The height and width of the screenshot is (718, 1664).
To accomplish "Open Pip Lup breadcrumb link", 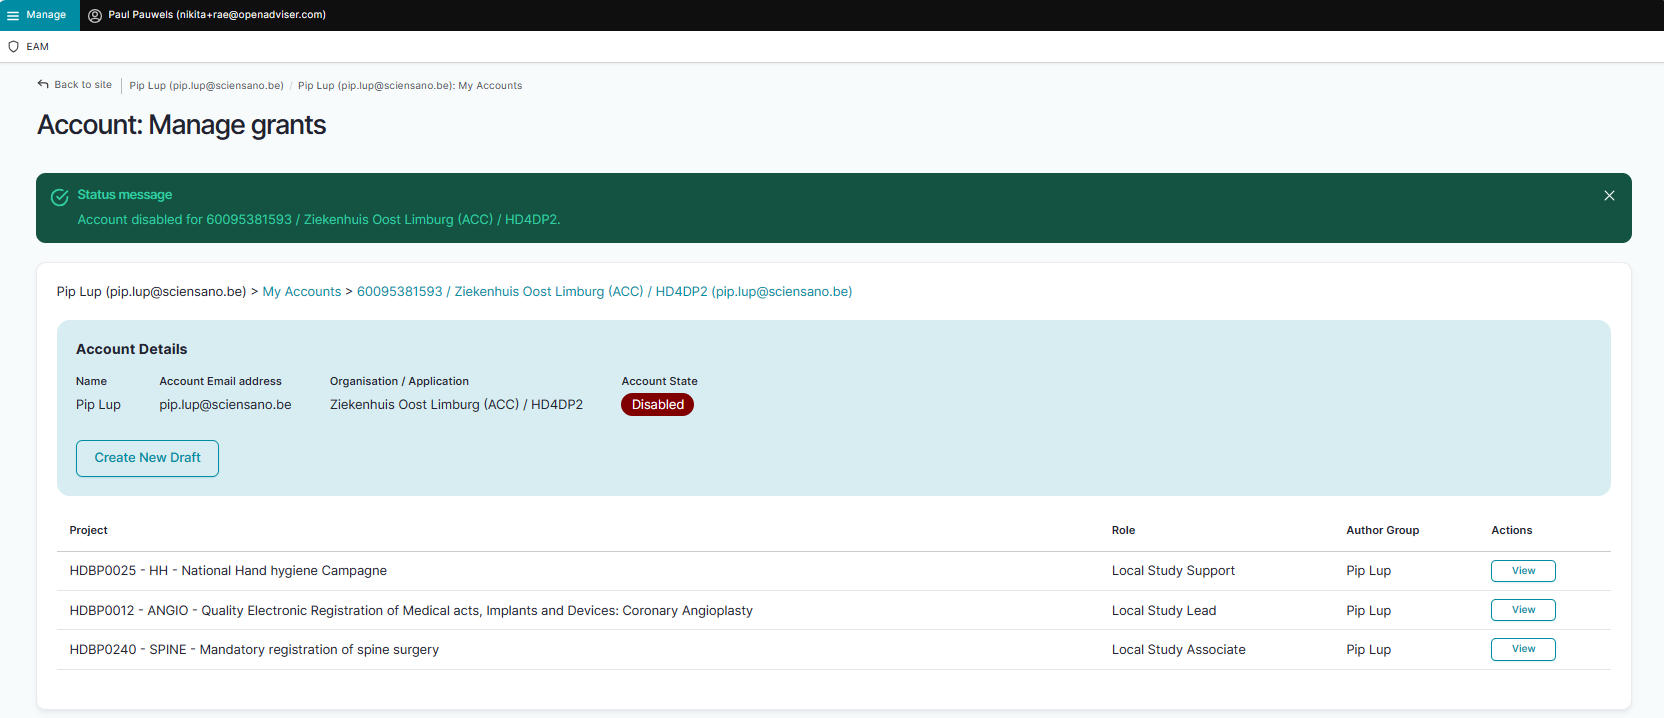I will pyautogui.click(x=206, y=86).
